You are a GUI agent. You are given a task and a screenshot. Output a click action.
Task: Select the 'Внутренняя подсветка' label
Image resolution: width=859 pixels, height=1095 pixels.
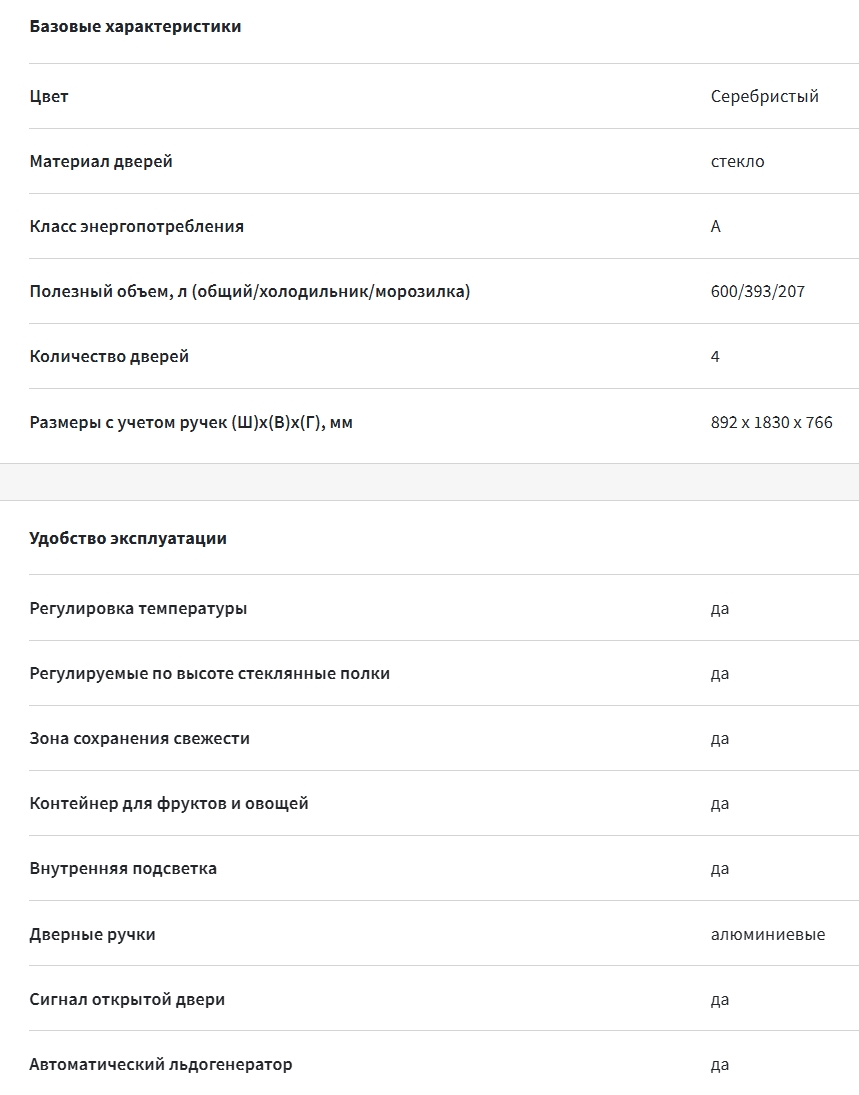[123, 868]
